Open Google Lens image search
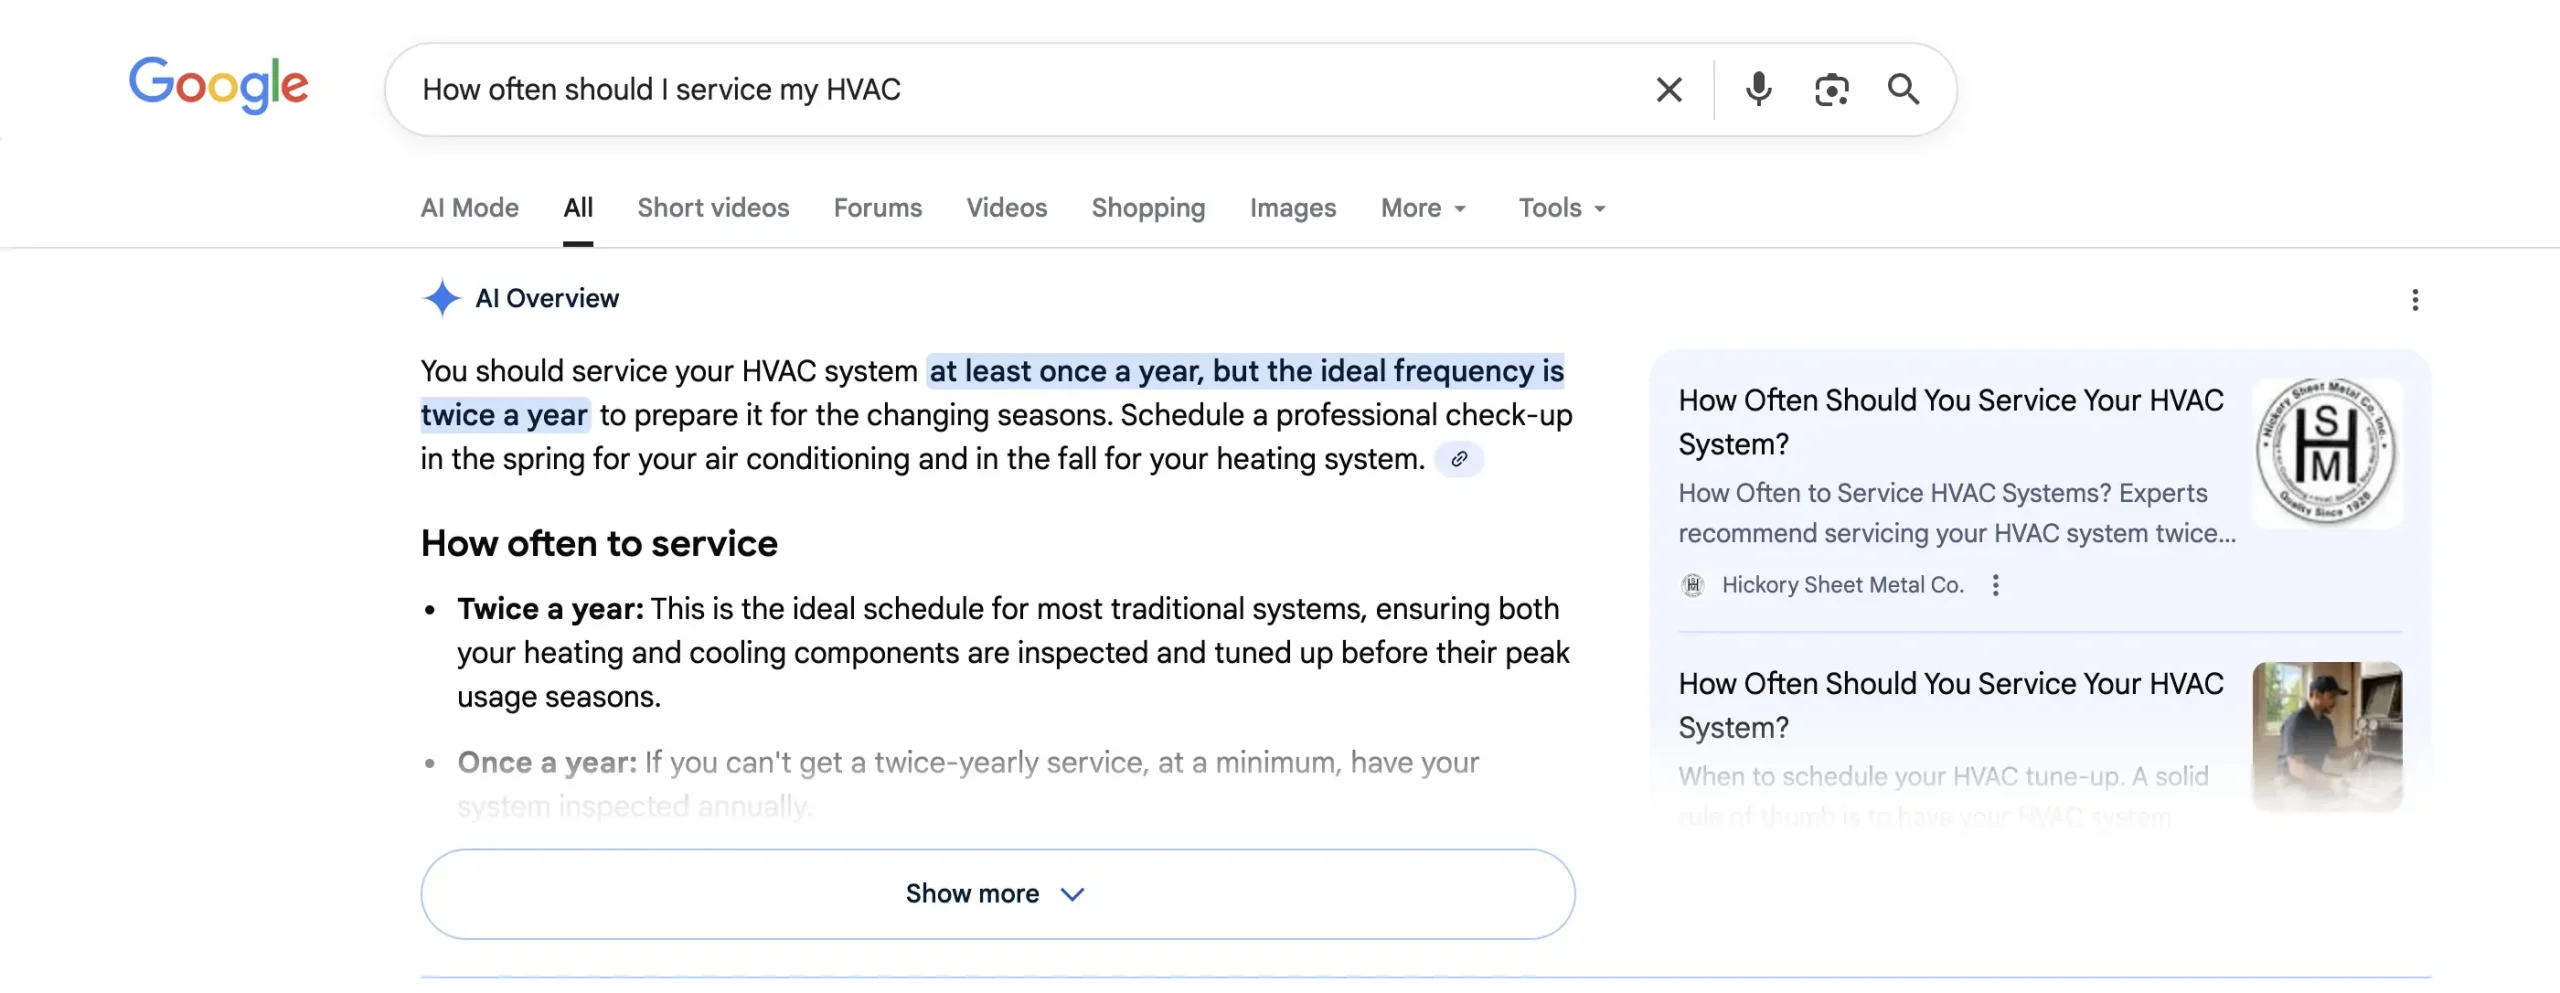2560x993 pixels. [x=1831, y=89]
